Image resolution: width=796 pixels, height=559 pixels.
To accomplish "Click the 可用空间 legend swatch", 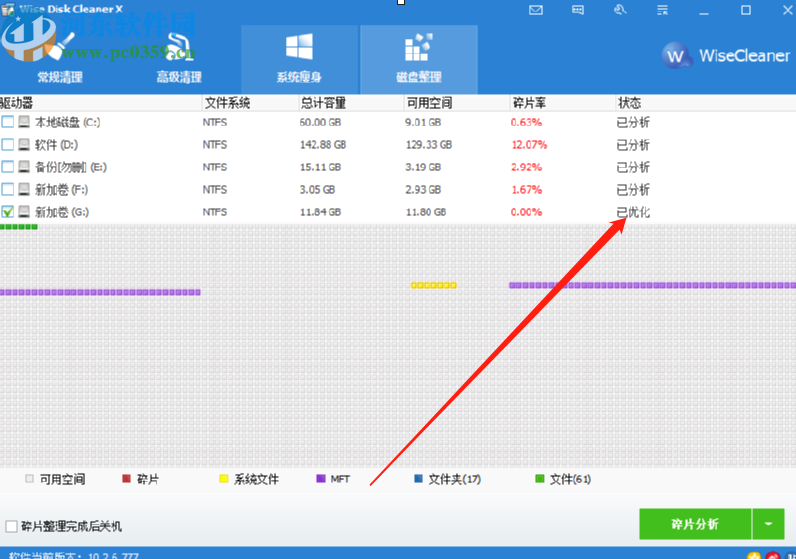I will coord(29,479).
